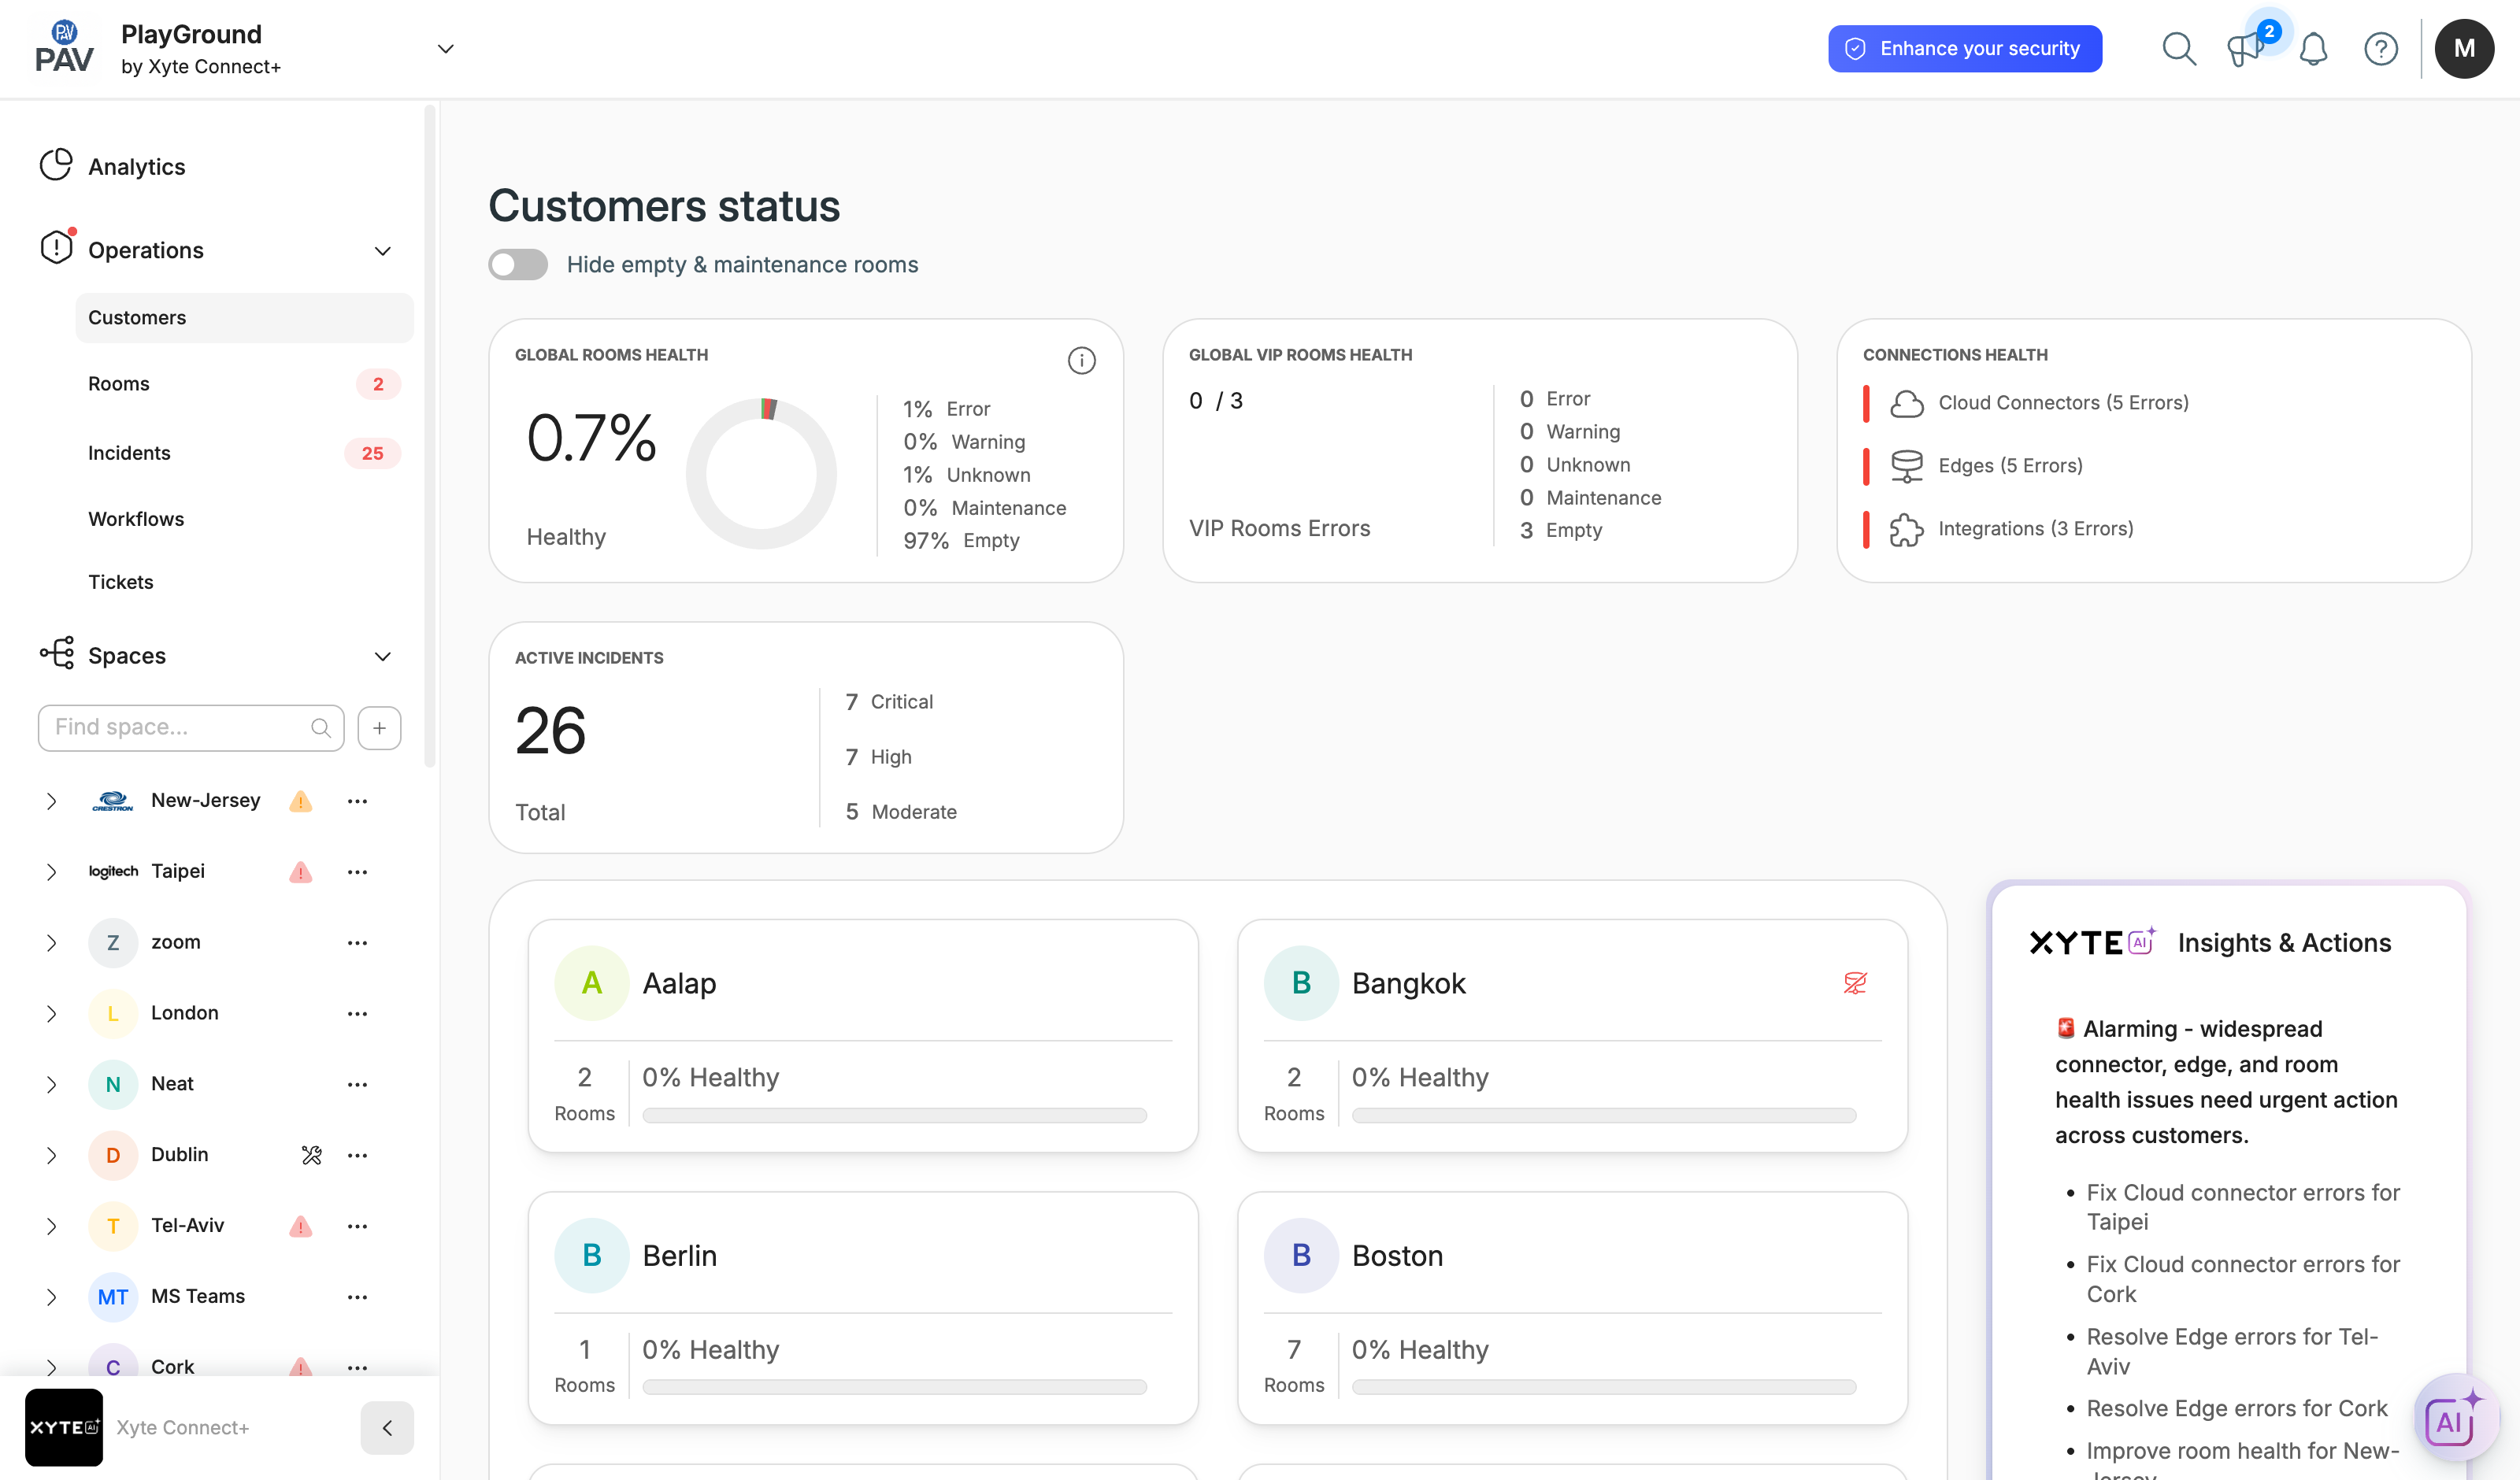The image size is (2520, 1480).
Task: Collapse the Spaces section chevron
Action: pos(382,657)
